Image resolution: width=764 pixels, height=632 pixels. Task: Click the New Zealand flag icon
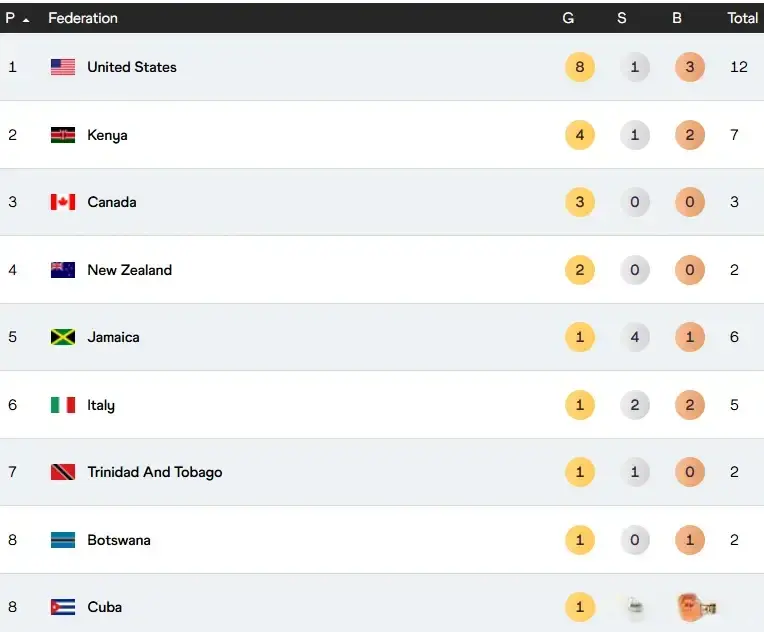pyautogui.click(x=63, y=270)
